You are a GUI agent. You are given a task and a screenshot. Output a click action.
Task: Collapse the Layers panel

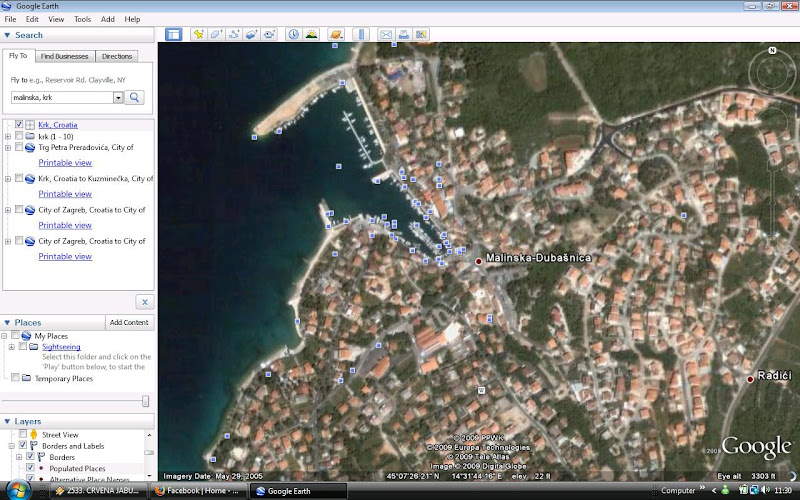[7, 421]
